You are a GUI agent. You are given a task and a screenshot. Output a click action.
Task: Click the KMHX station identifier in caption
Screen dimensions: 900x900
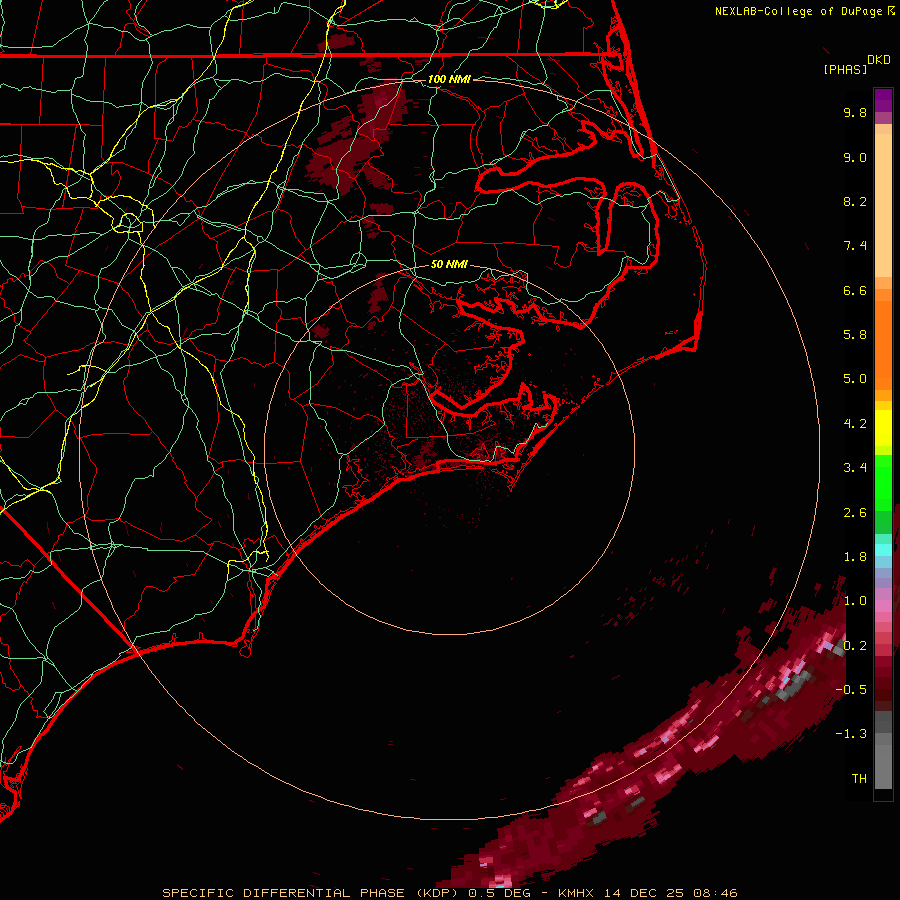click(576, 893)
